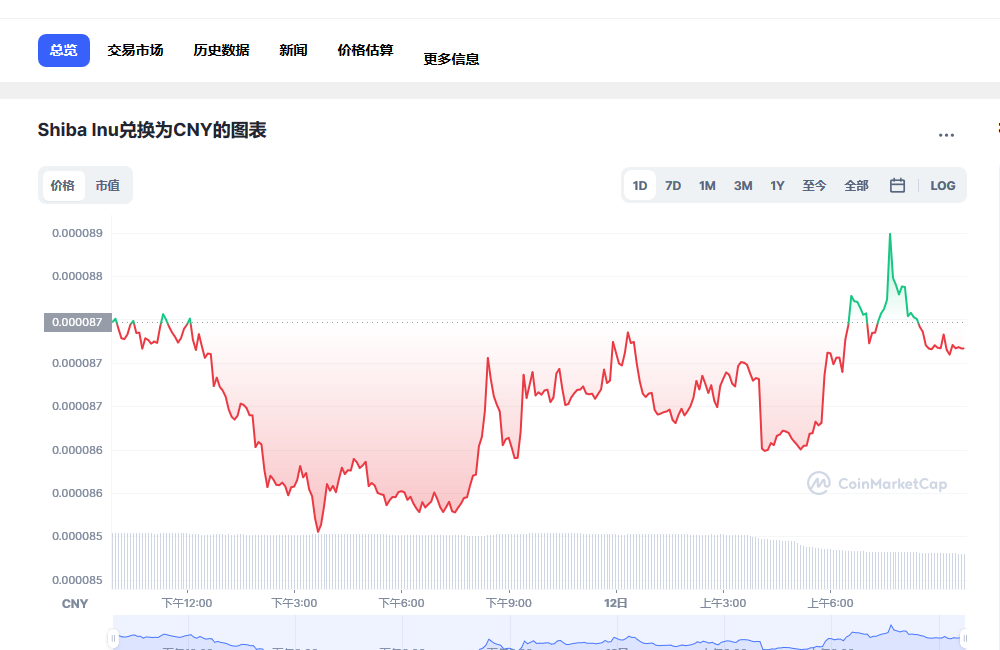
Task: Switch the chart to 市值 market cap
Action: tap(108, 186)
